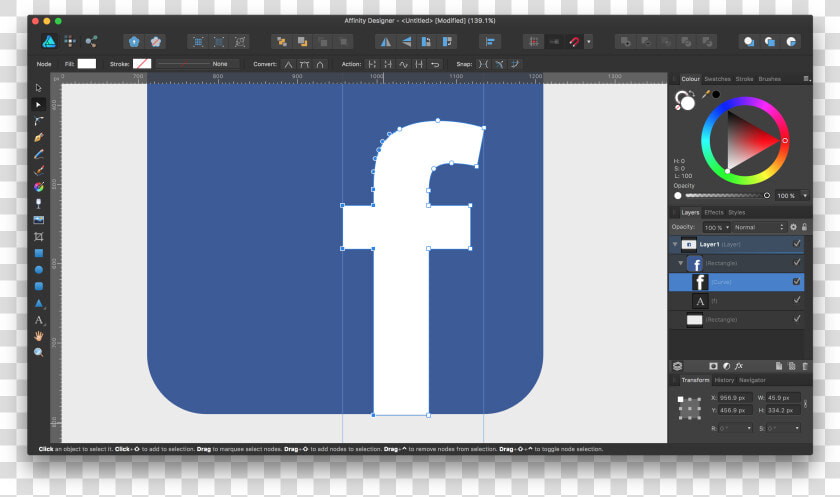
Task: Switch to the Draw Persona
Action: point(49,42)
